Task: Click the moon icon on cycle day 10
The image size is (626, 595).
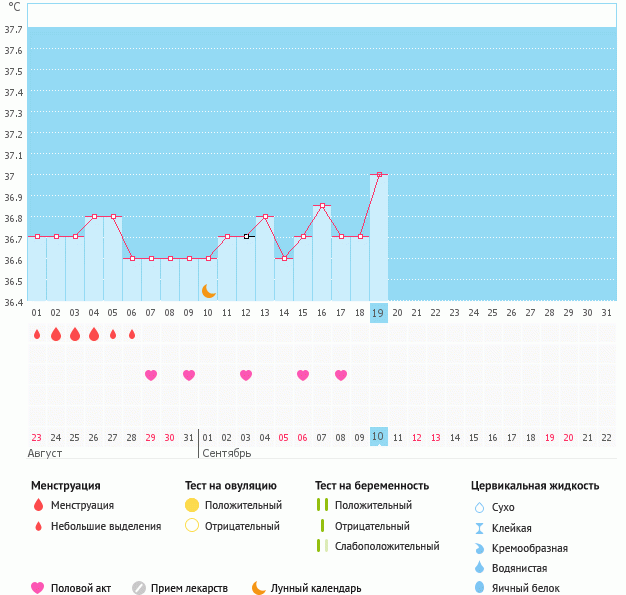Action: [208, 290]
